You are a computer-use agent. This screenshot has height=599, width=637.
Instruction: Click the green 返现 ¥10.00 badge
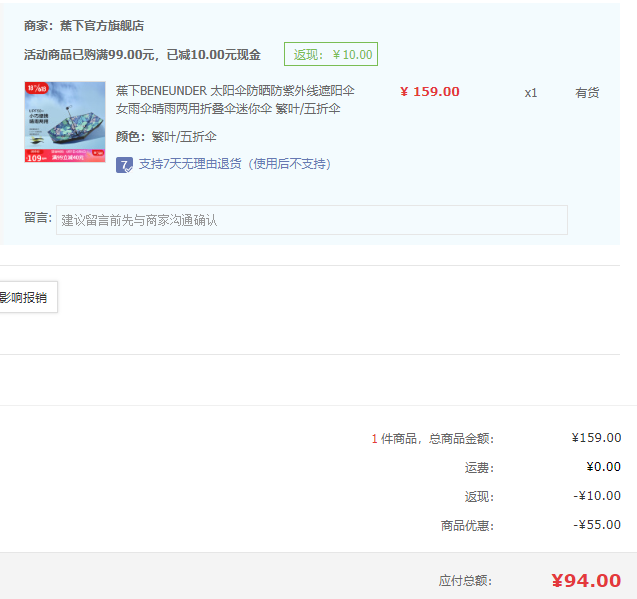pos(331,54)
